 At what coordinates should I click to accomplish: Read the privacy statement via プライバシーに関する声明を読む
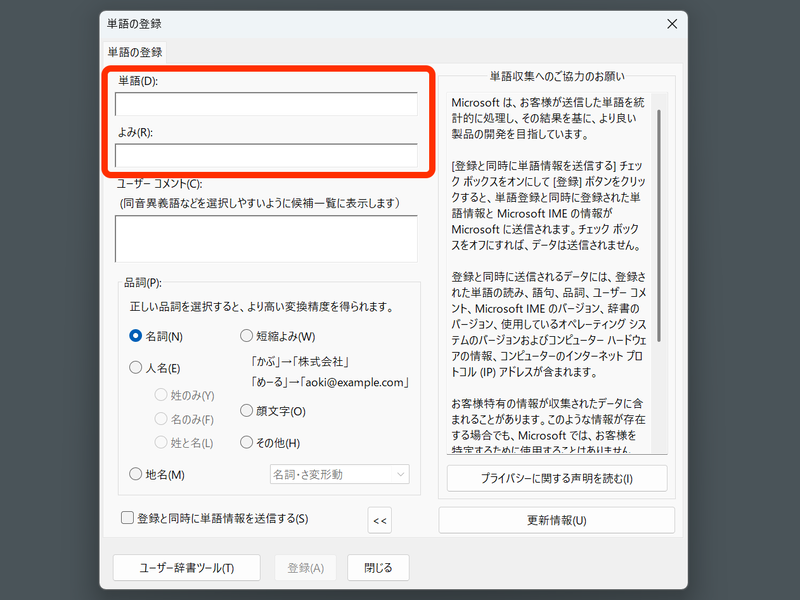pyautogui.click(x=557, y=478)
